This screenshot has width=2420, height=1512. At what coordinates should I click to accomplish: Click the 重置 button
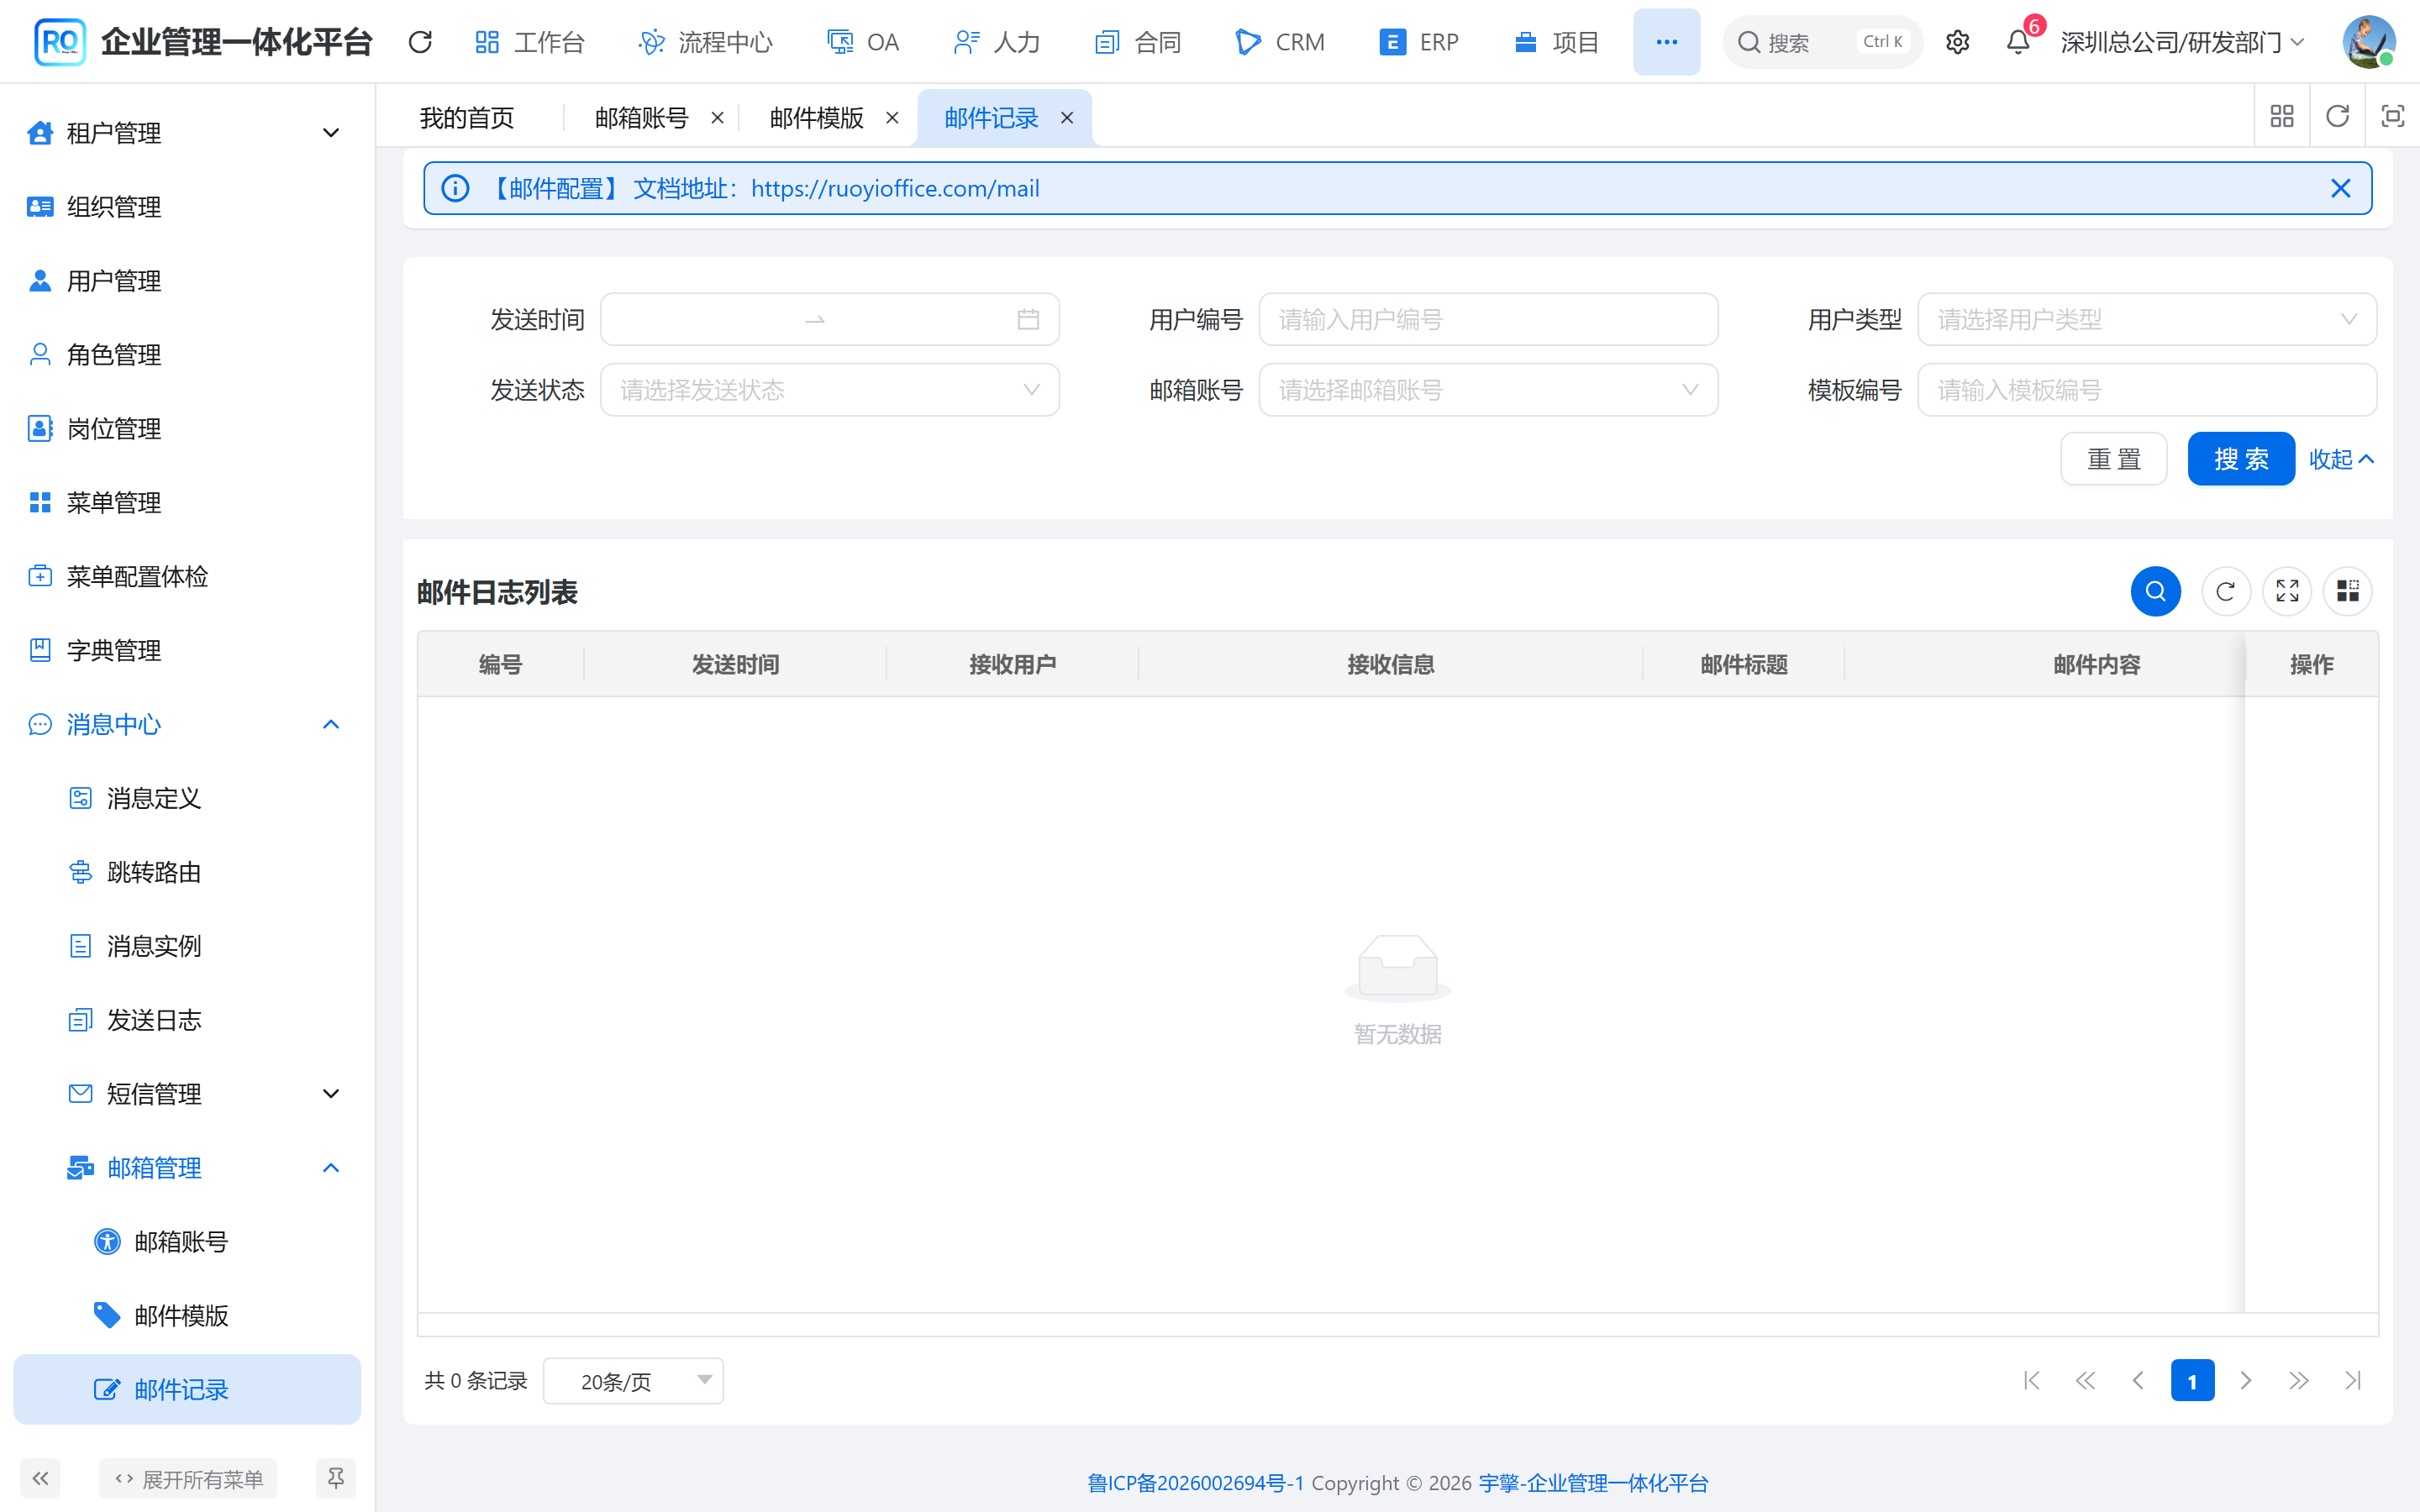coord(2113,458)
